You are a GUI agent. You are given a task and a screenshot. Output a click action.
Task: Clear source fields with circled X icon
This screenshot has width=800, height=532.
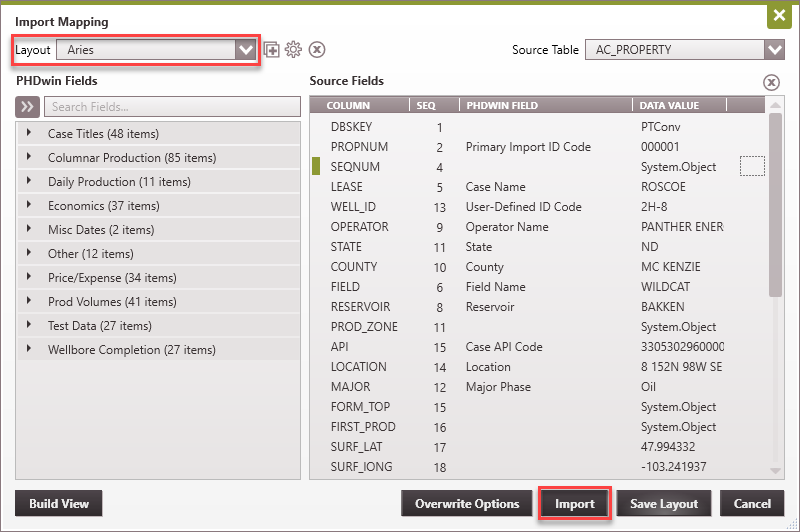[x=771, y=82]
